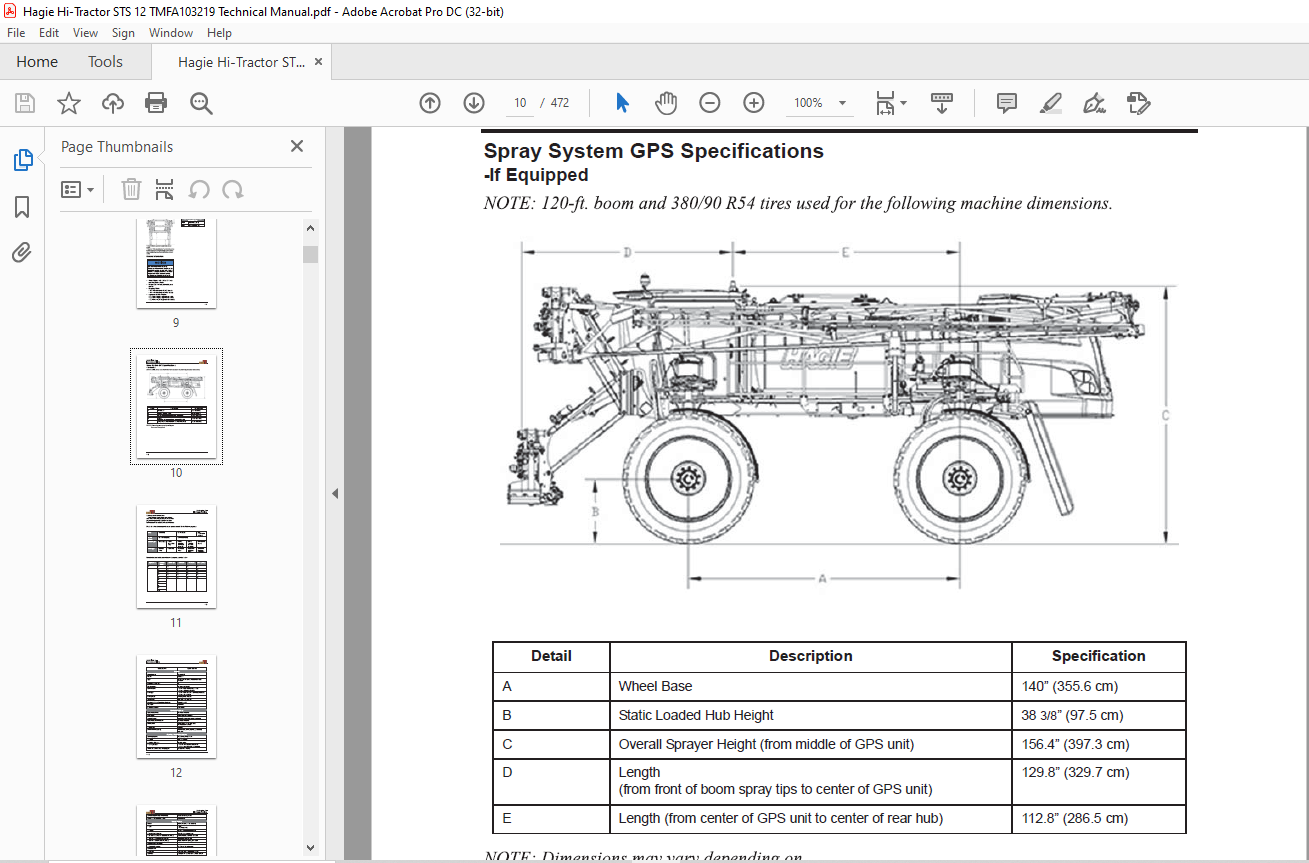
Task: Click 'Spray System GPS Specifications' heading
Action: [x=654, y=151]
